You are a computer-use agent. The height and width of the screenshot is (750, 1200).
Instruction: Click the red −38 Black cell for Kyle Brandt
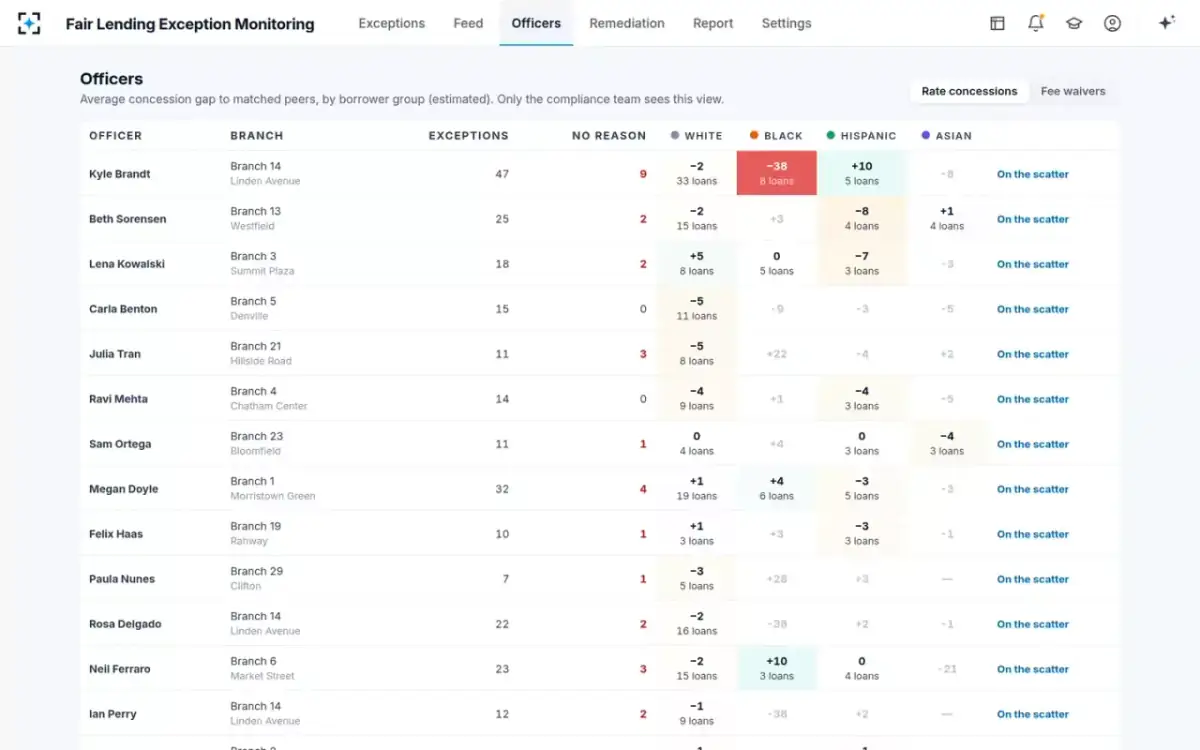point(777,173)
